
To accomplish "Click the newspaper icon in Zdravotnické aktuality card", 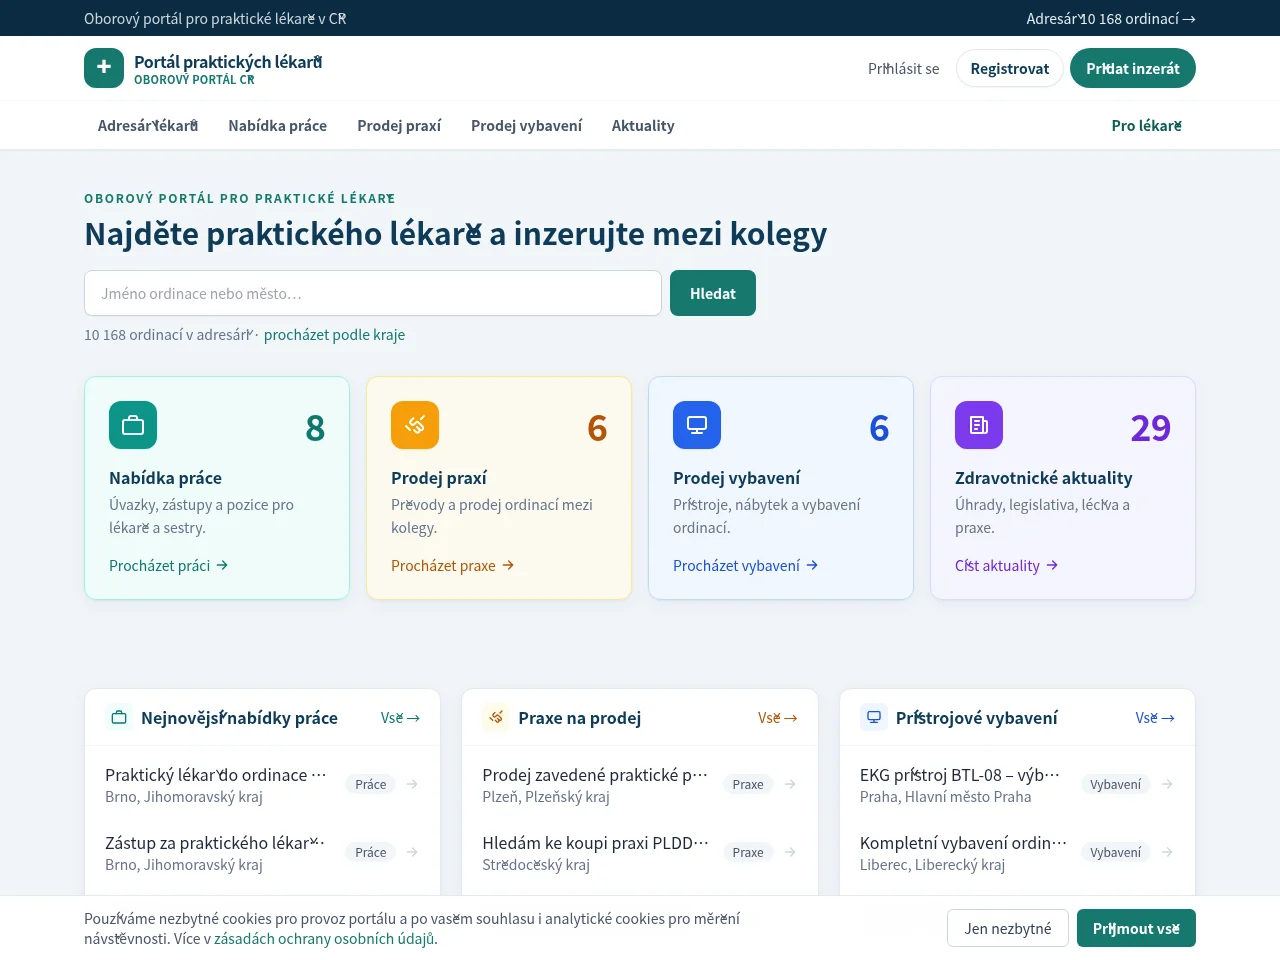I will (979, 425).
